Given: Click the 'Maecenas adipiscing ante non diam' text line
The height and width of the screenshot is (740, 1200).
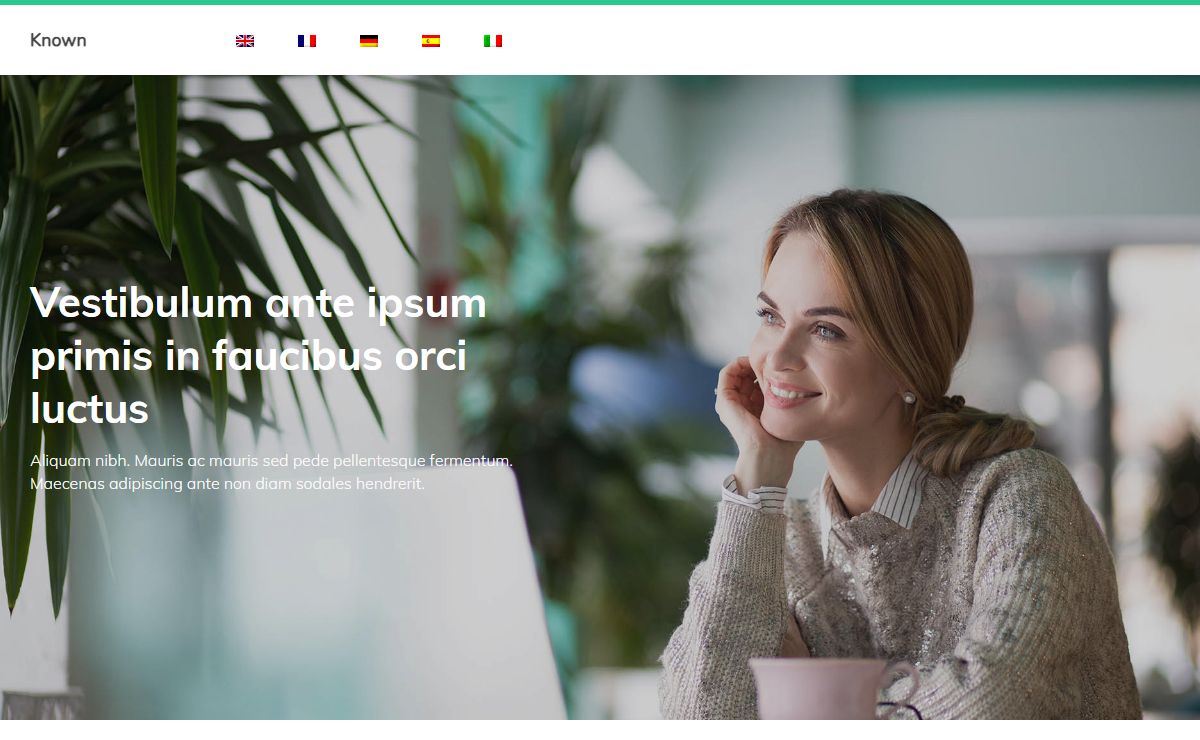Looking at the screenshot, I should click(x=227, y=484).
